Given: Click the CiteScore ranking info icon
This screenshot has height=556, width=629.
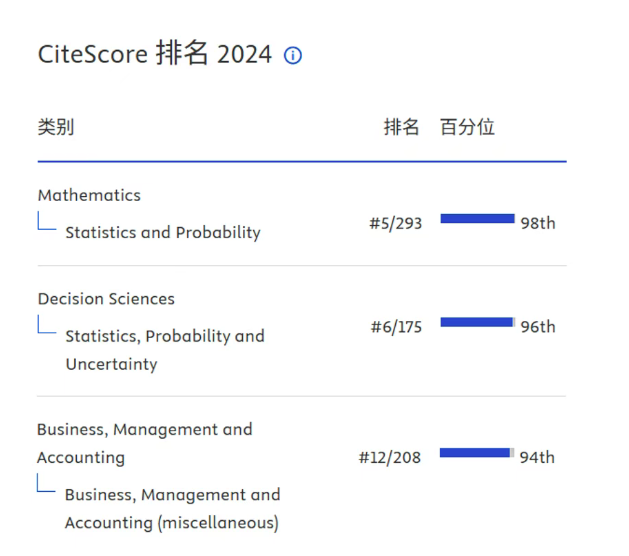Looking at the screenshot, I should click(293, 56).
